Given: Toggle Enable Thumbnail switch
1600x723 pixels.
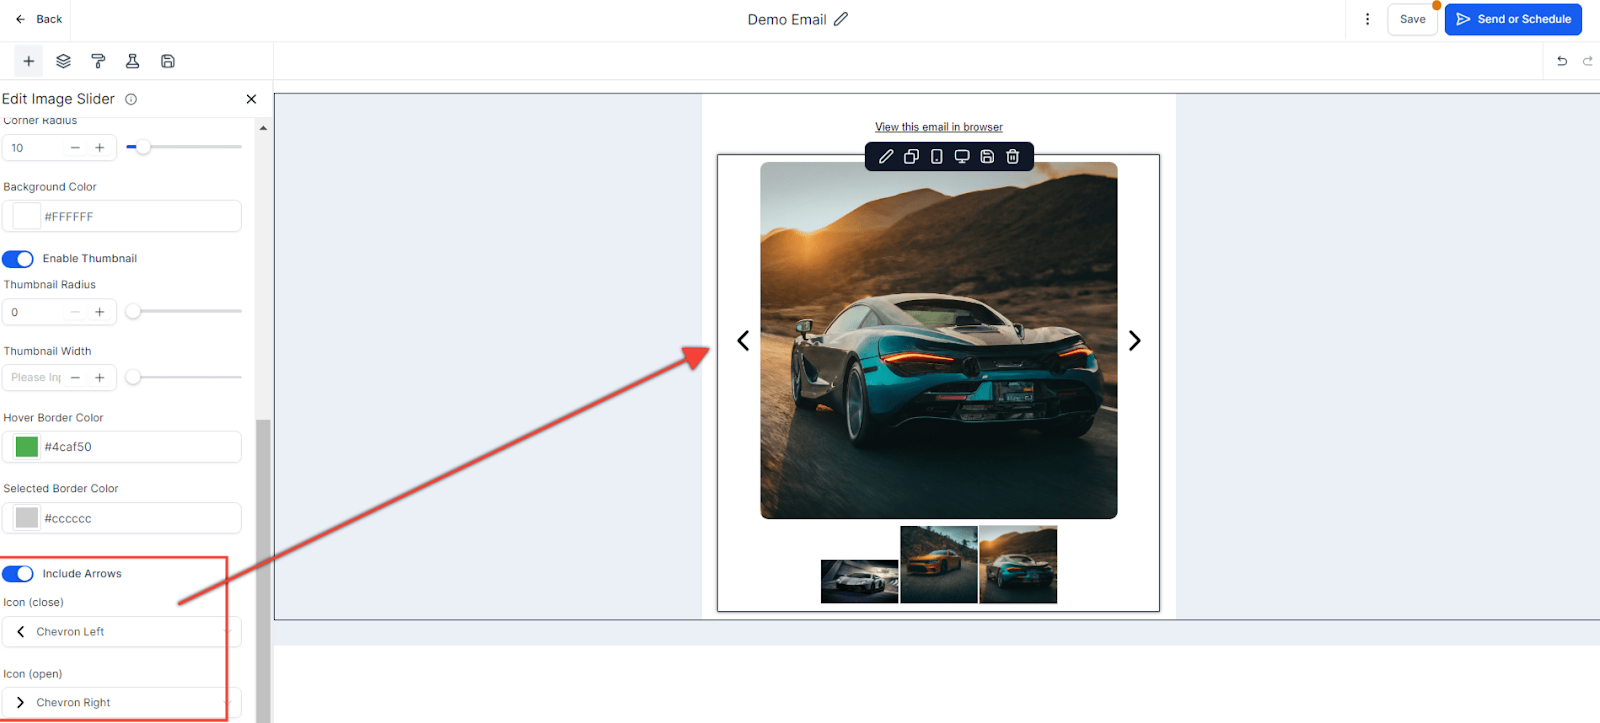Looking at the screenshot, I should (18, 259).
